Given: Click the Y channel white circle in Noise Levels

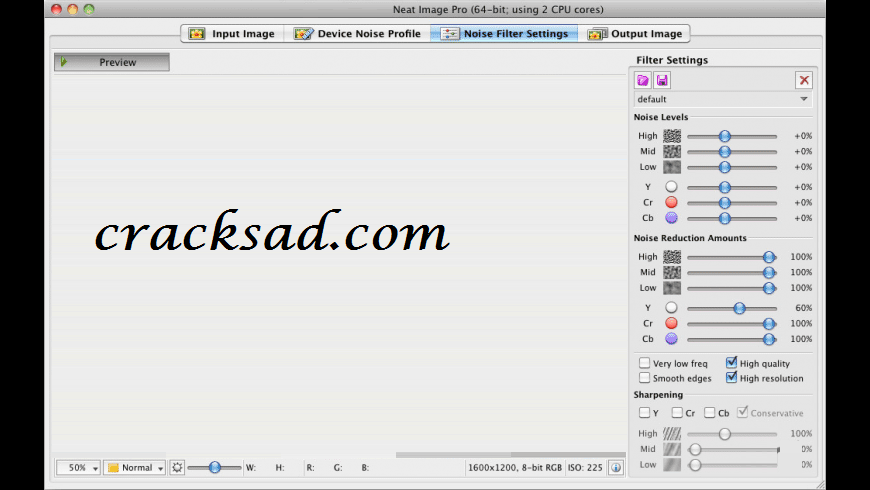Looking at the screenshot, I should pos(671,186).
